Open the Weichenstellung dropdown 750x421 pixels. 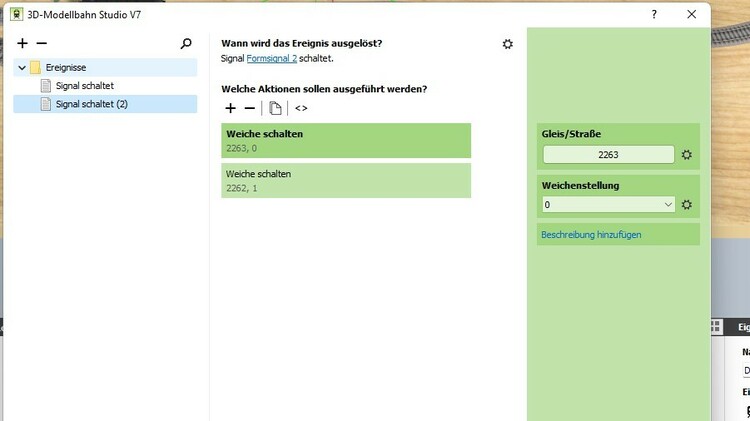[608, 205]
